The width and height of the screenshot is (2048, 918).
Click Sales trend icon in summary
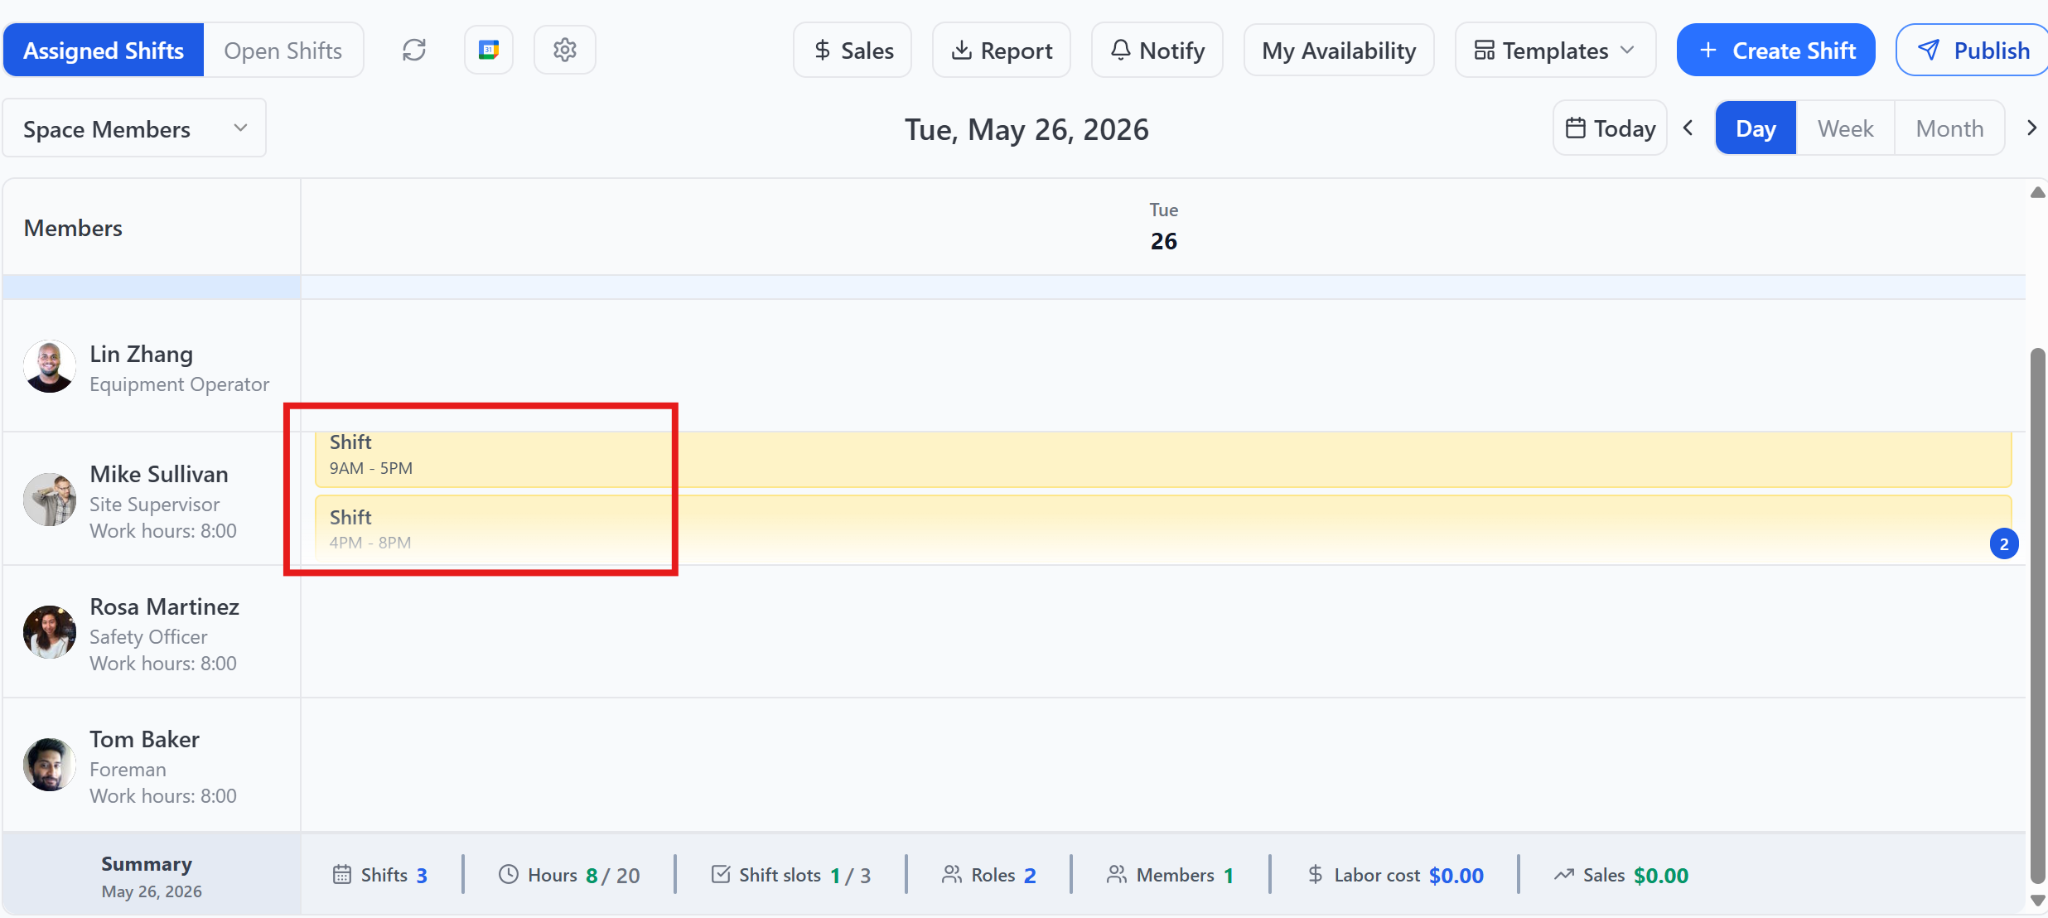click(1564, 874)
